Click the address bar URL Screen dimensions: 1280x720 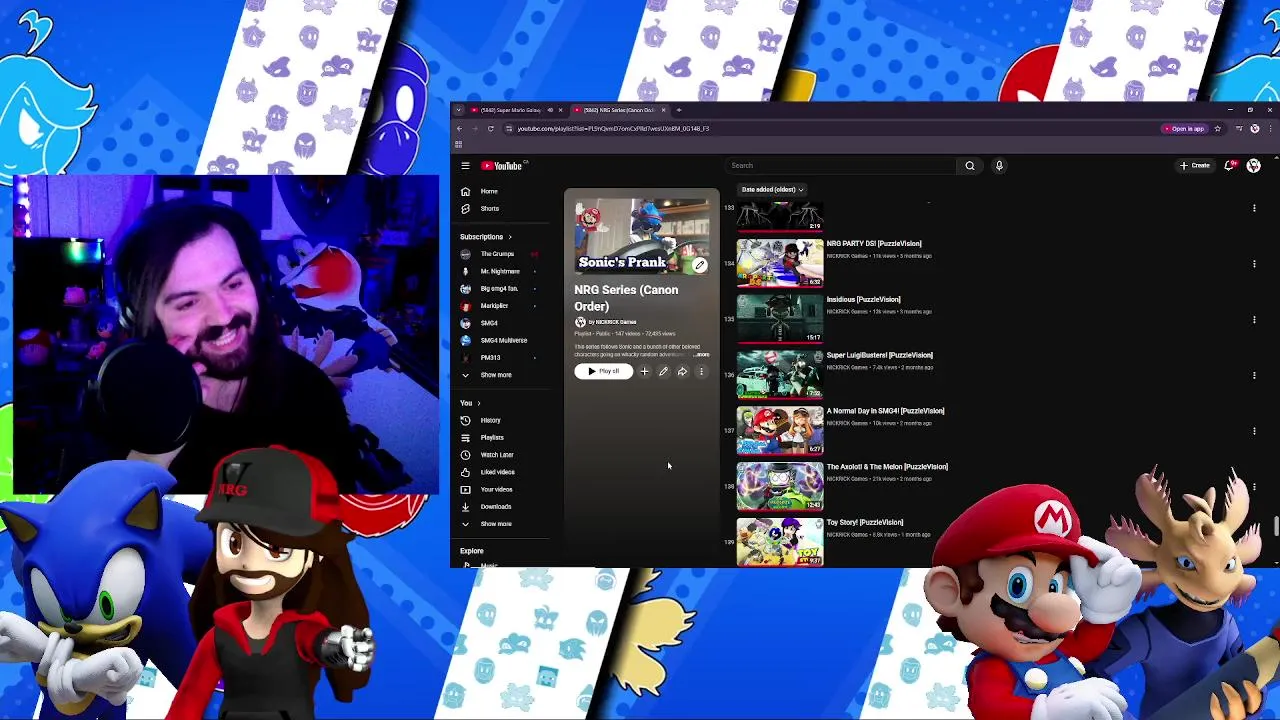coord(613,129)
